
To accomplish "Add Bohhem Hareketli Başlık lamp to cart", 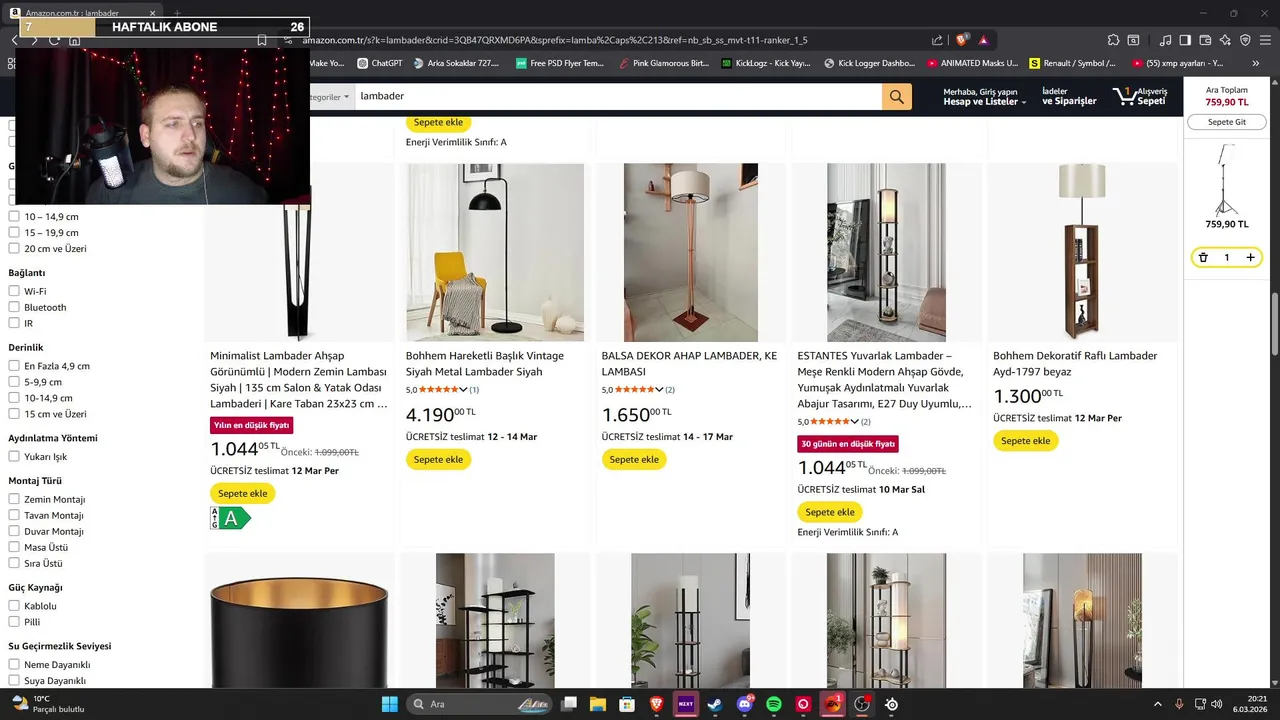I will click(438, 459).
